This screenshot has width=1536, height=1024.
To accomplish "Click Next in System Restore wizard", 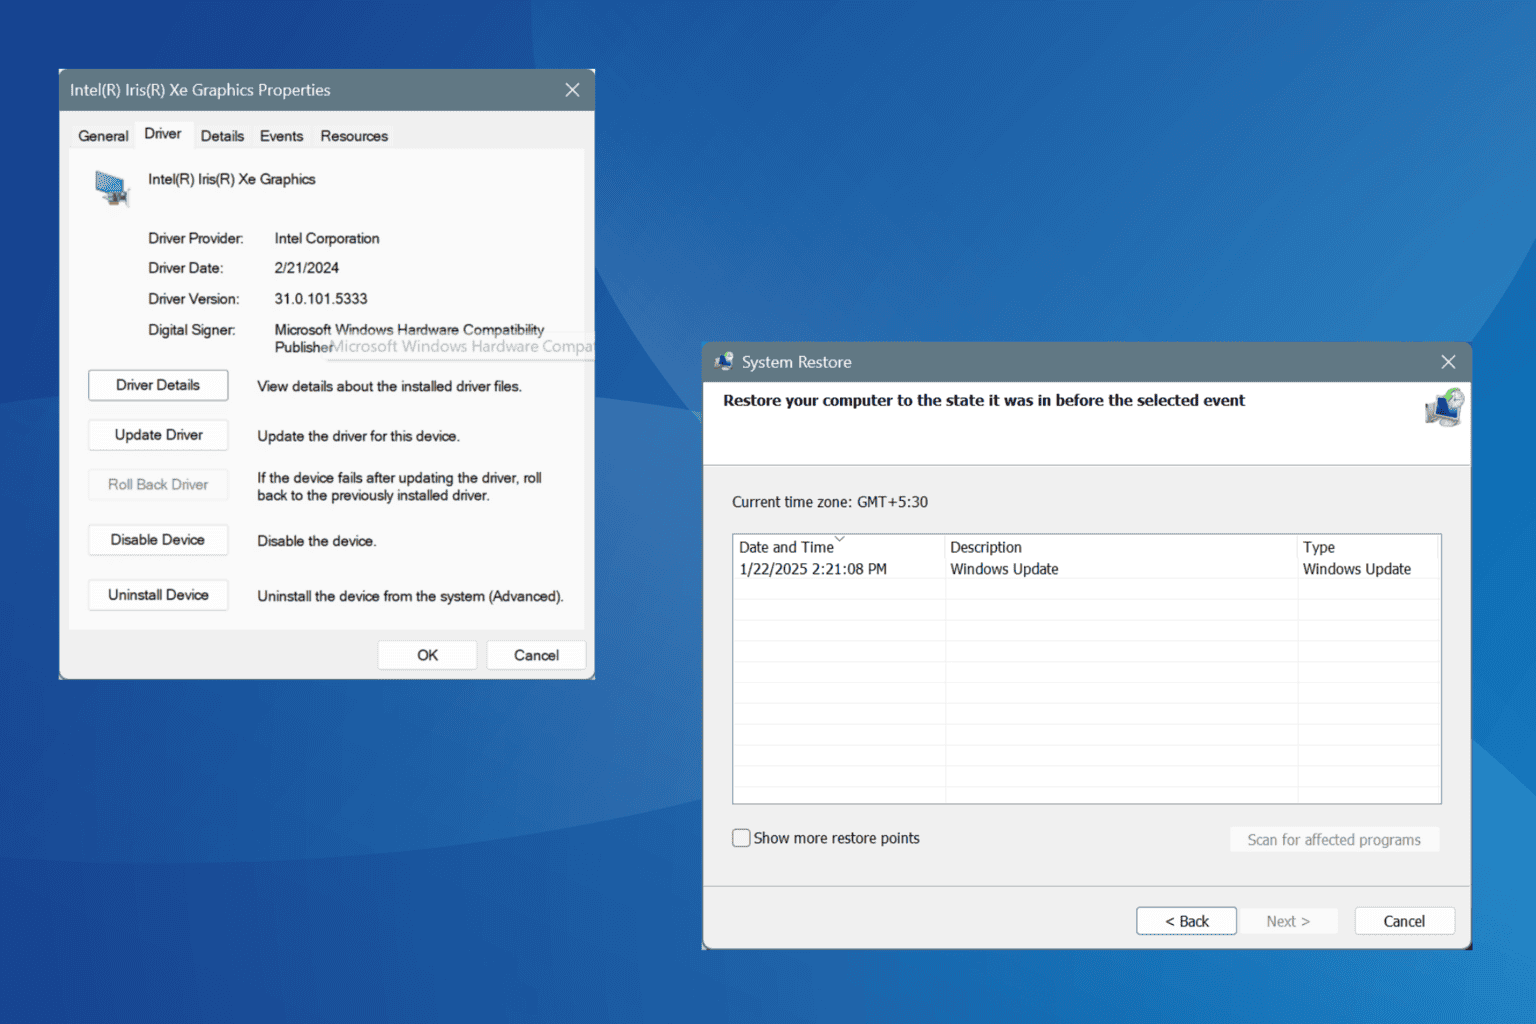I will [x=1288, y=921].
